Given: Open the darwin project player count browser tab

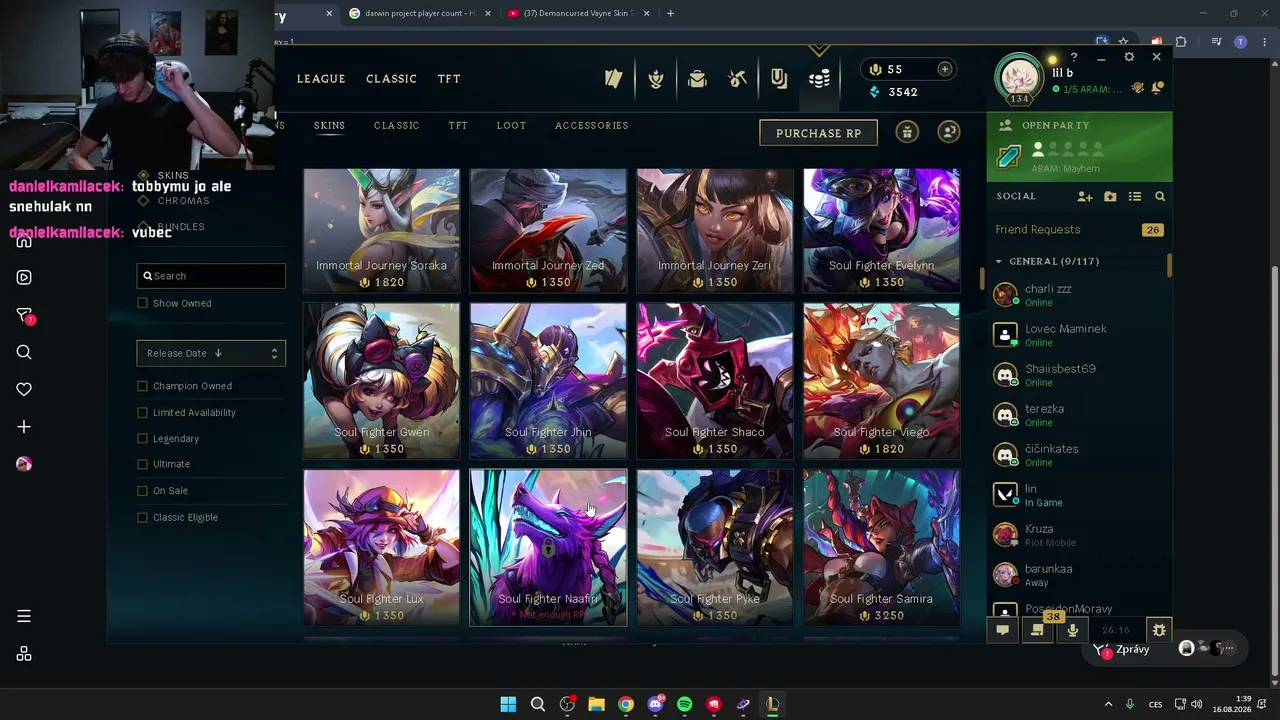Looking at the screenshot, I should [x=419, y=13].
